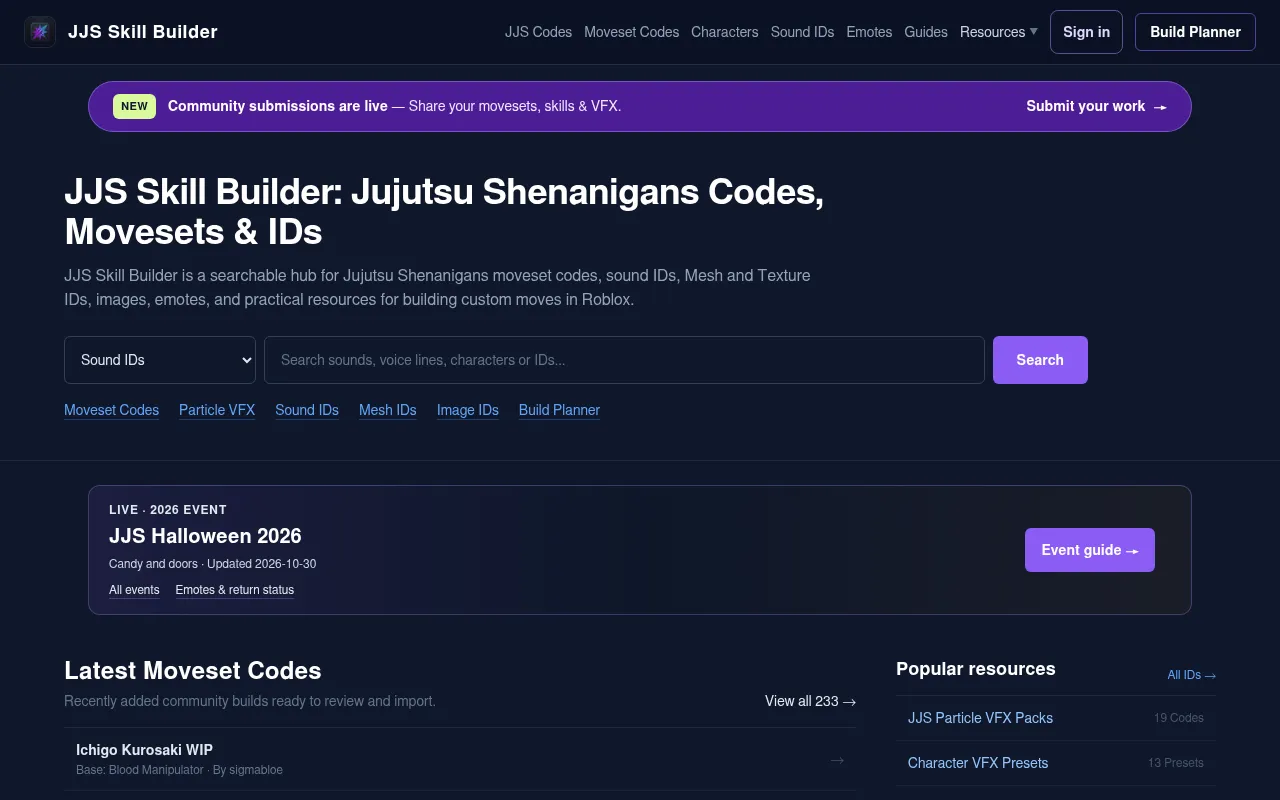Open the Characters nav item
This screenshot has height=800, width=1280.
724,32
